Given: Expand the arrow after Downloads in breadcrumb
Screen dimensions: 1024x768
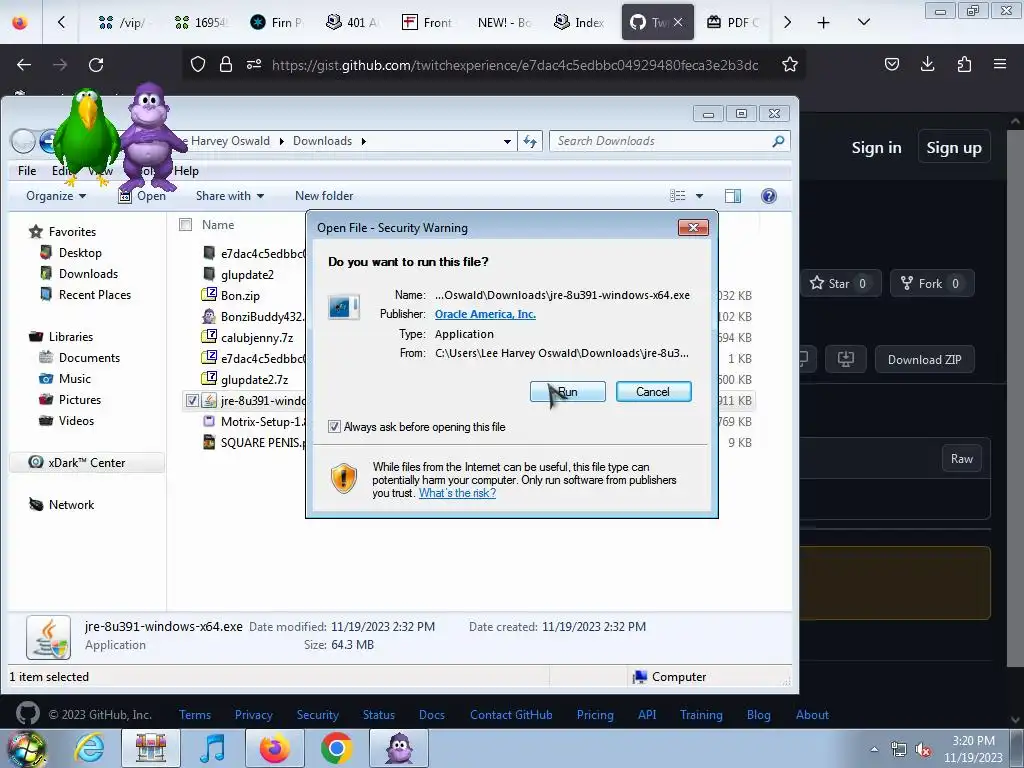Looking at the screenshot, I should [364, 141].
